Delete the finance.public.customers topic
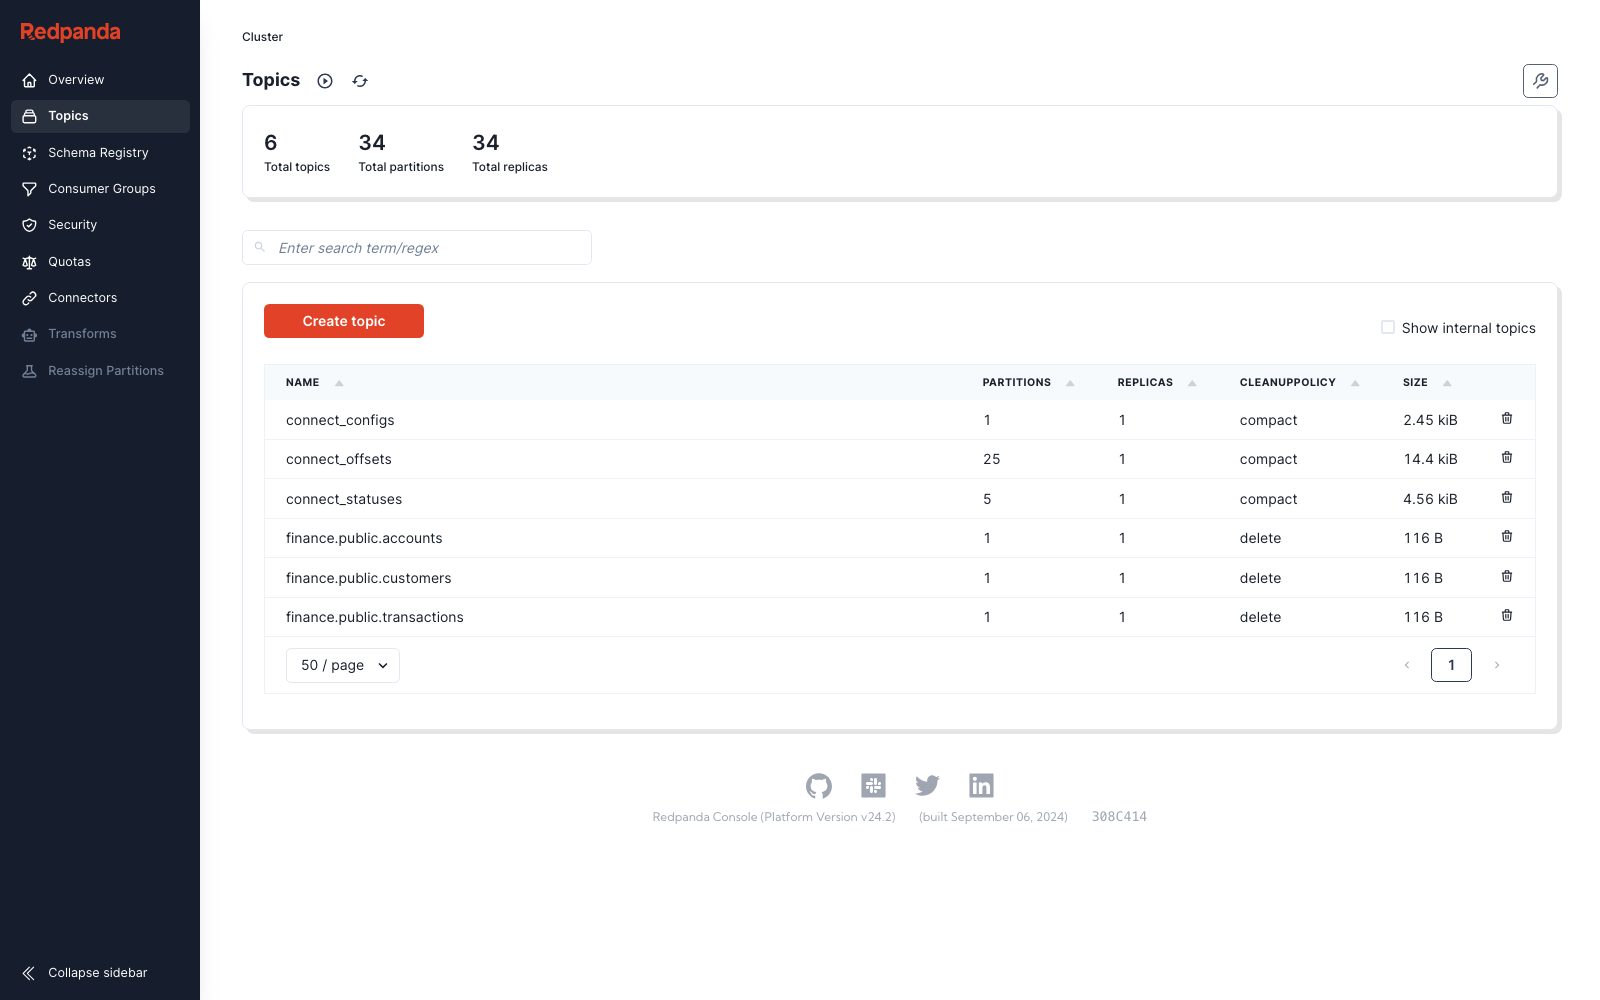Image resolution: width=1600 pixels, height=1000 pixels. [1507, 577]
